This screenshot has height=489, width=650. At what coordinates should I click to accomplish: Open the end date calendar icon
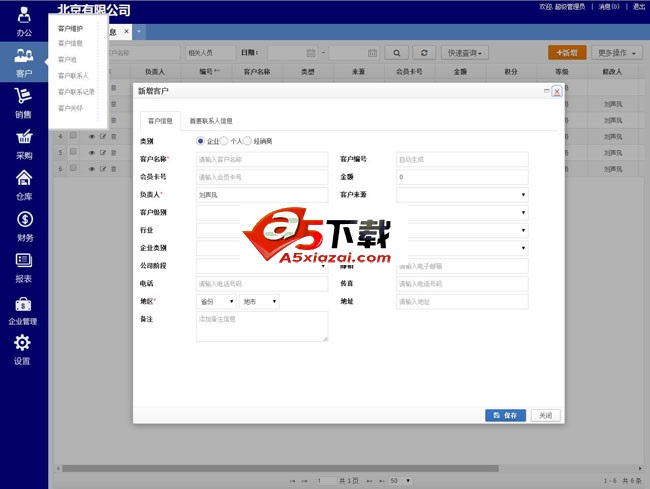(372, 53)
